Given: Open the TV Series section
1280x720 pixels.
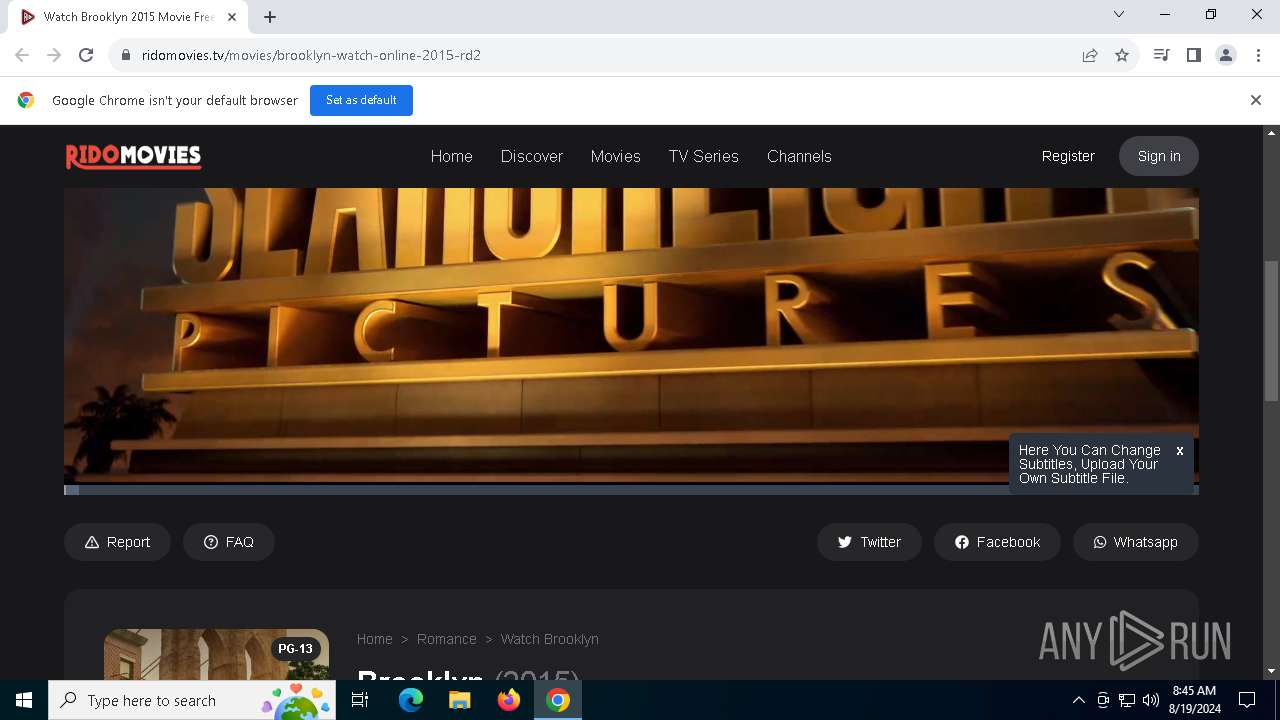Looking at the screenshot, I should coord(704,156).
